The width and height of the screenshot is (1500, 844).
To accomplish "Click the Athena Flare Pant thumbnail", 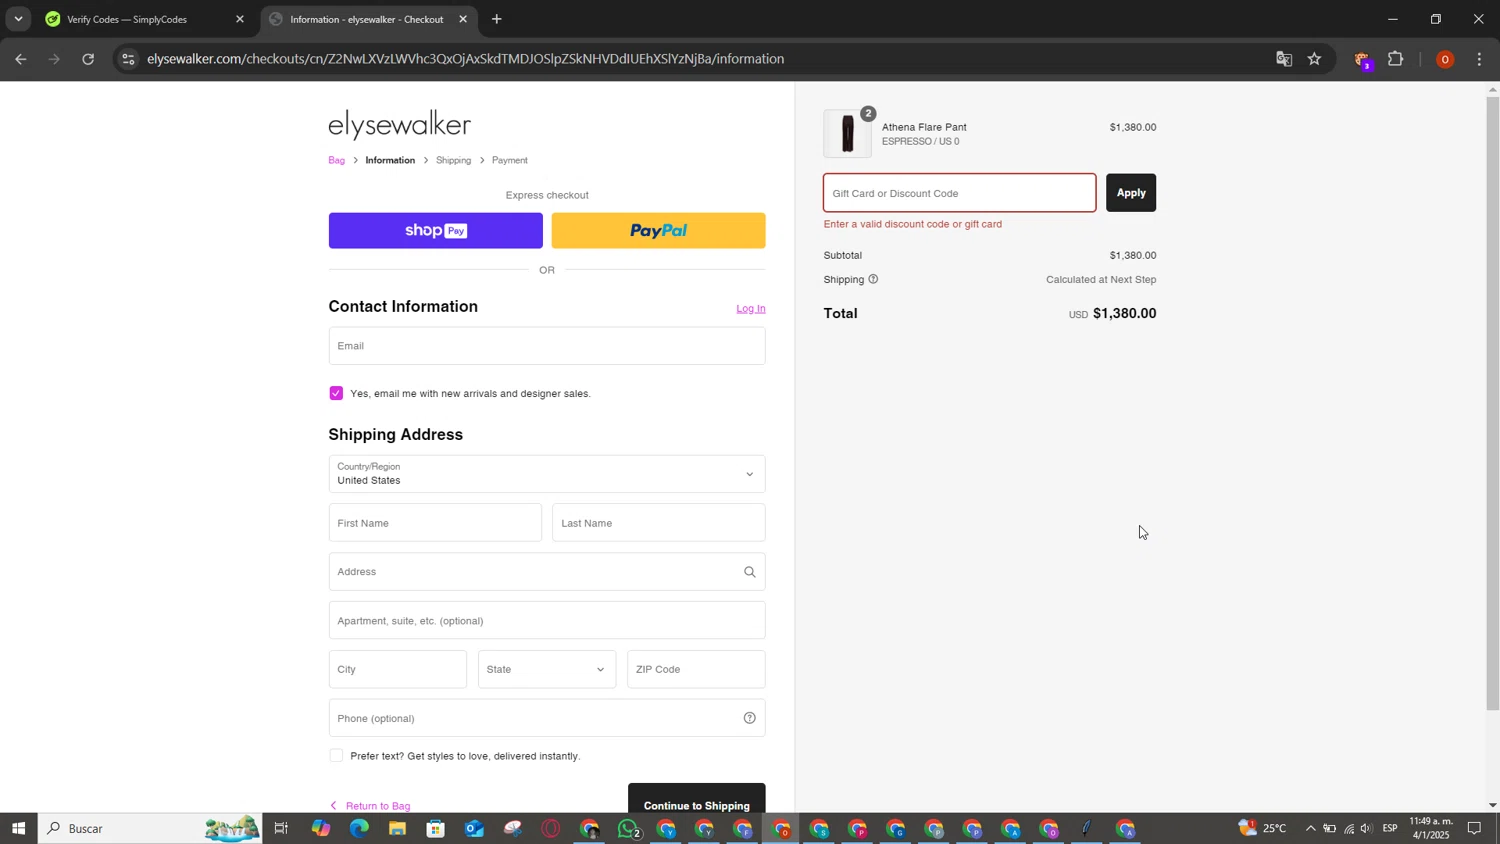I will [847, 133].
